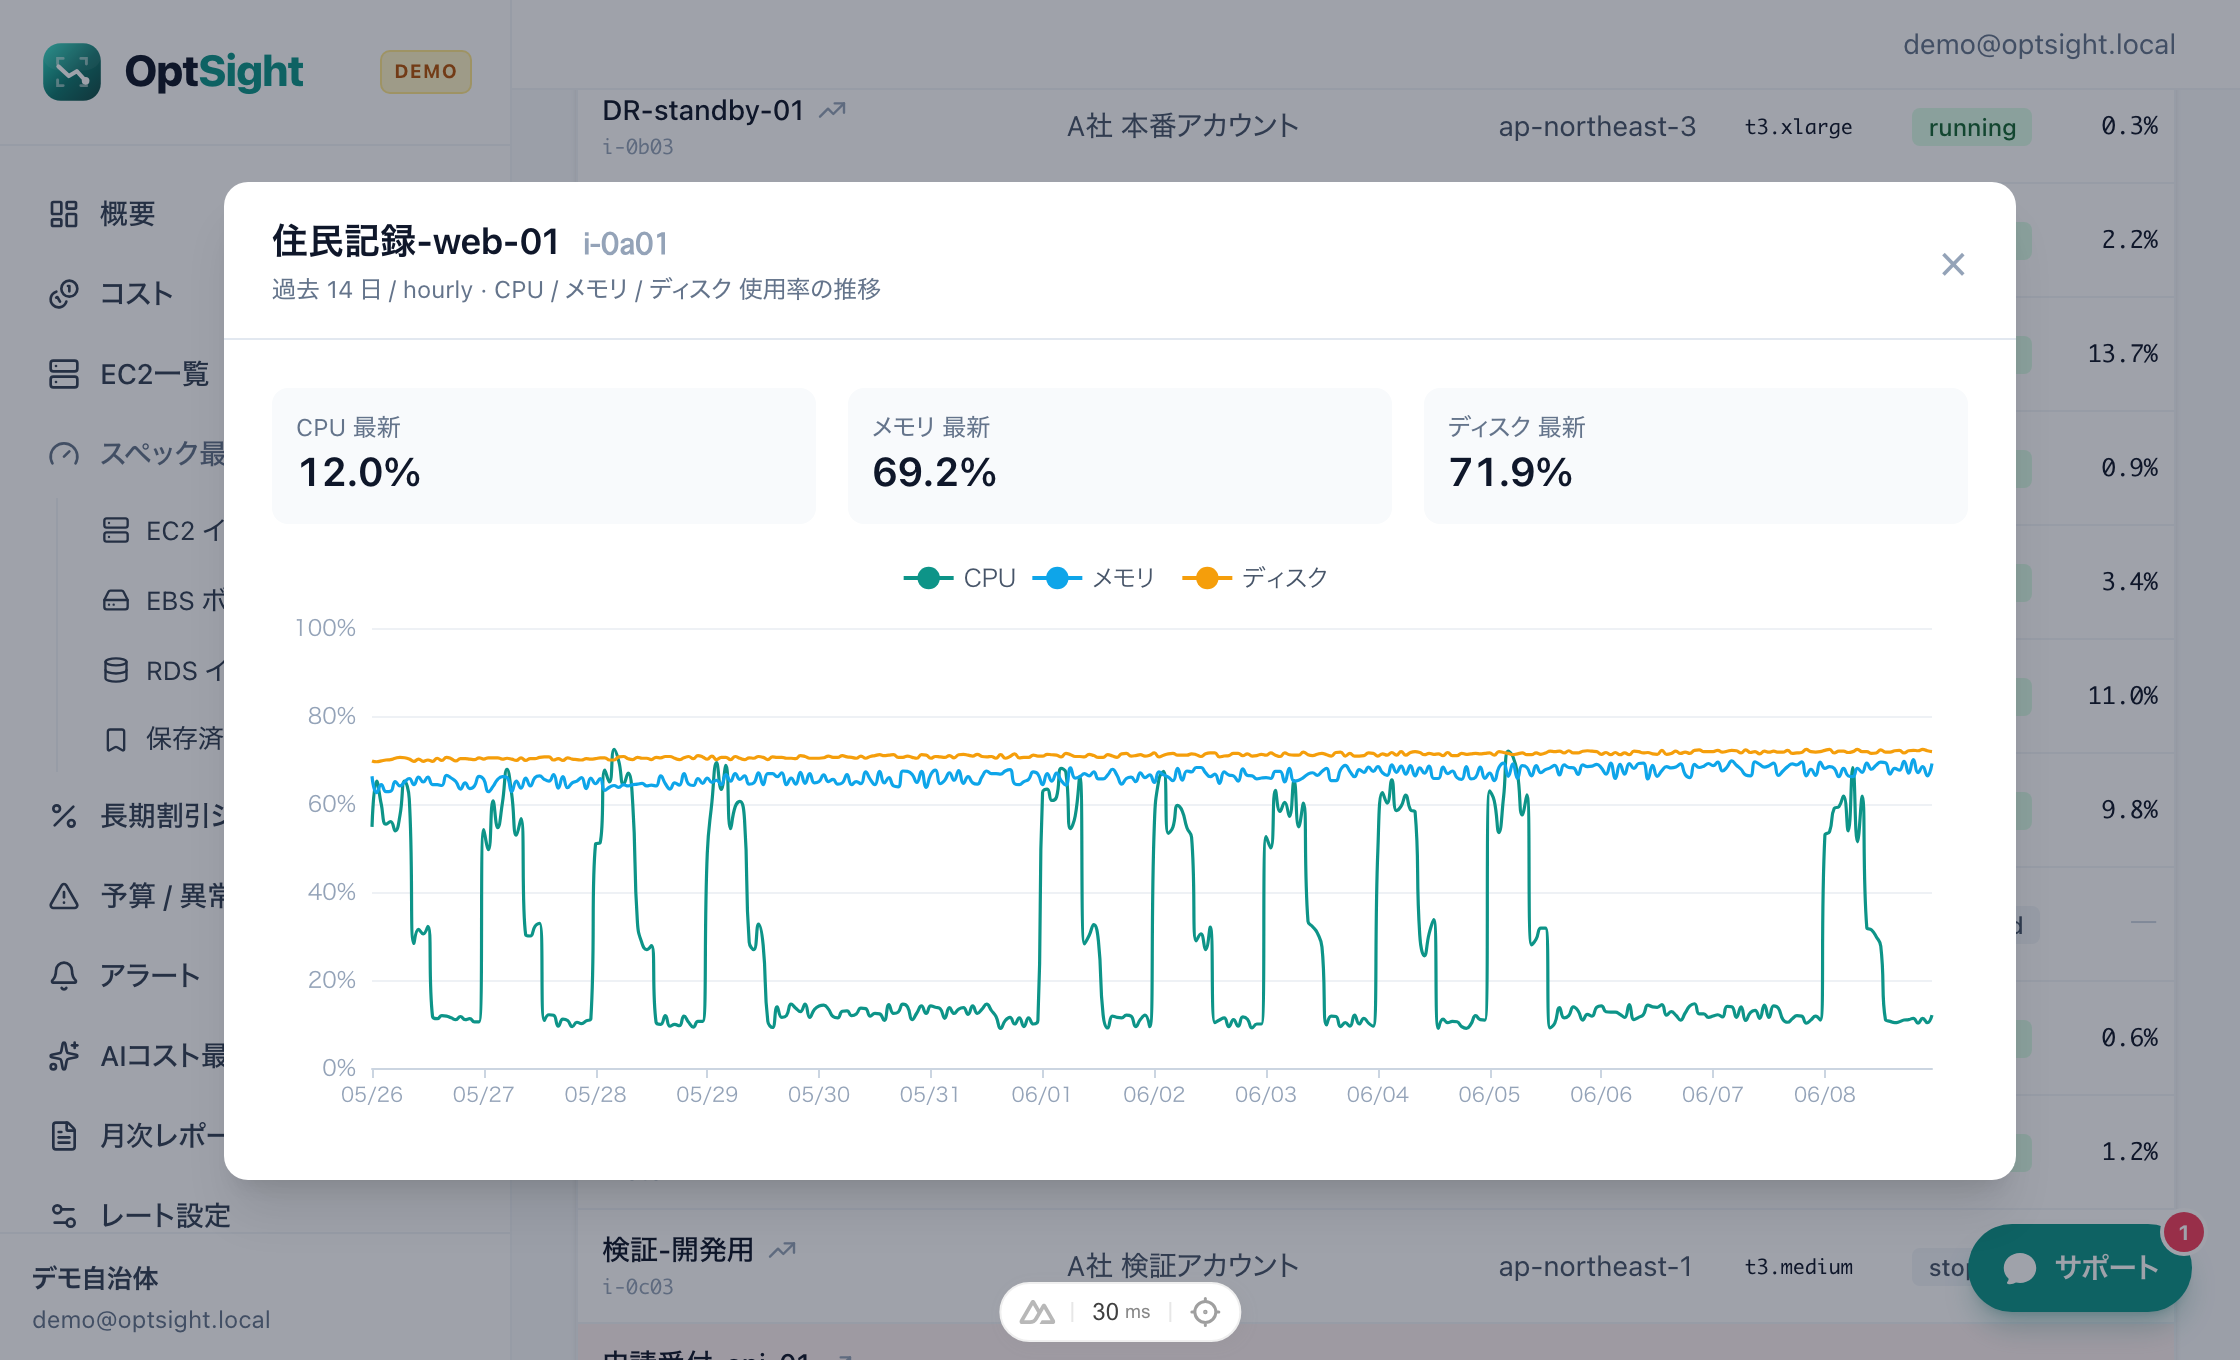Click the running status badge
Screen dimensions: 2240x1360
point(1972,127)
